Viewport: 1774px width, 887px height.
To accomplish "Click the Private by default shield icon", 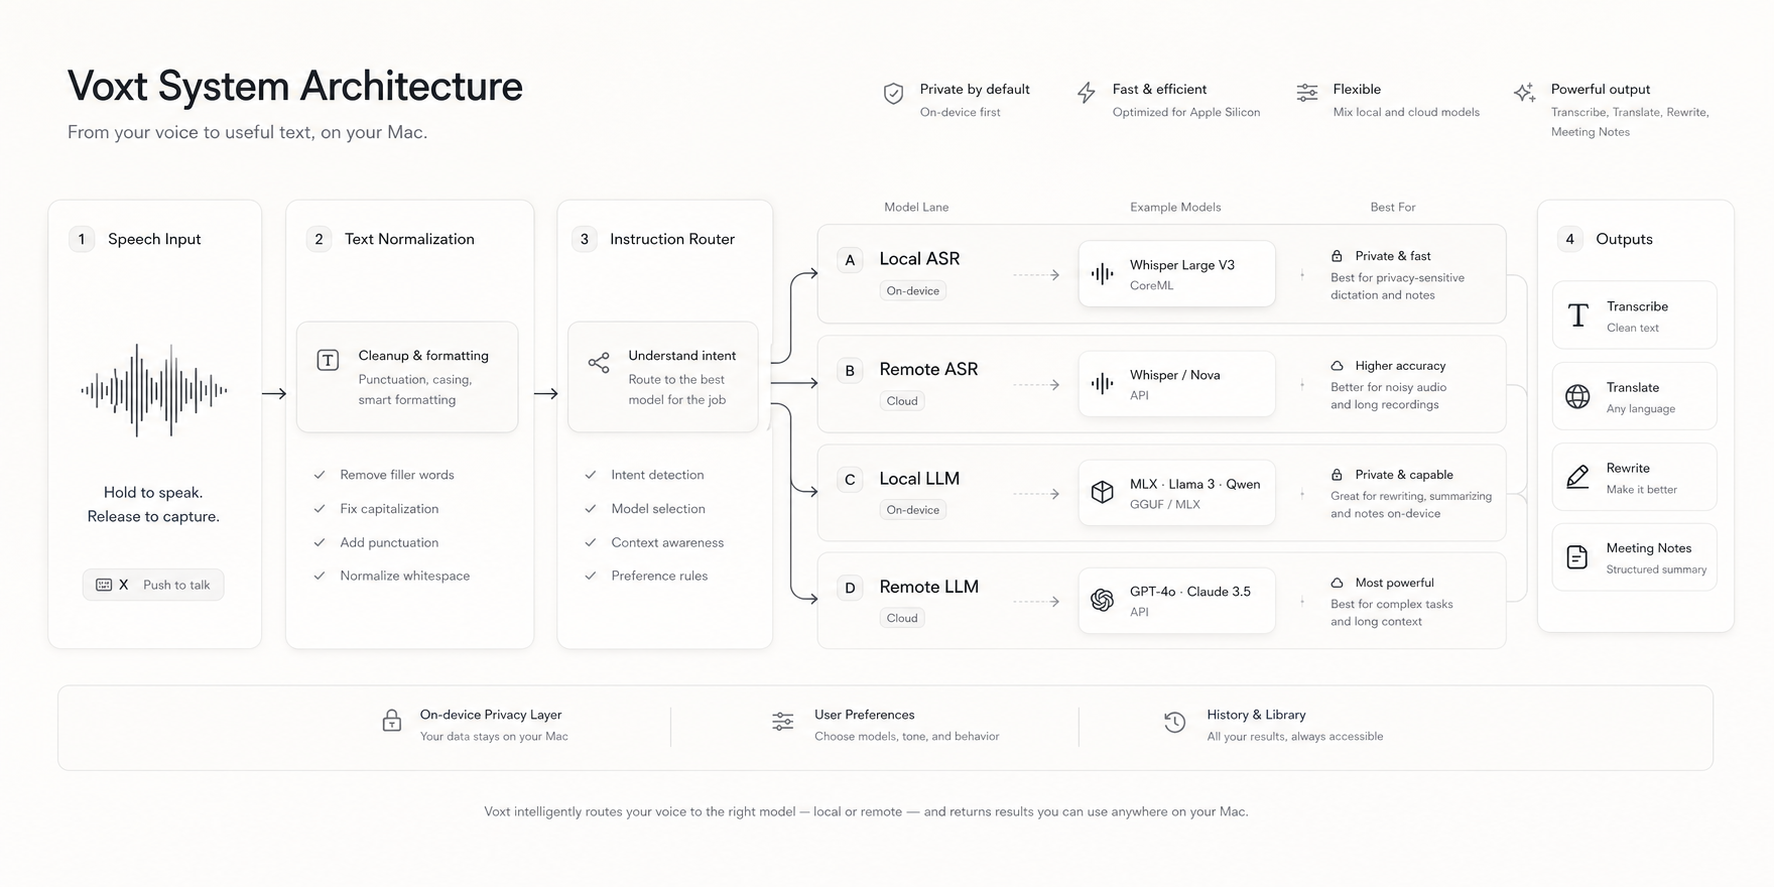I will pos(893,94).
